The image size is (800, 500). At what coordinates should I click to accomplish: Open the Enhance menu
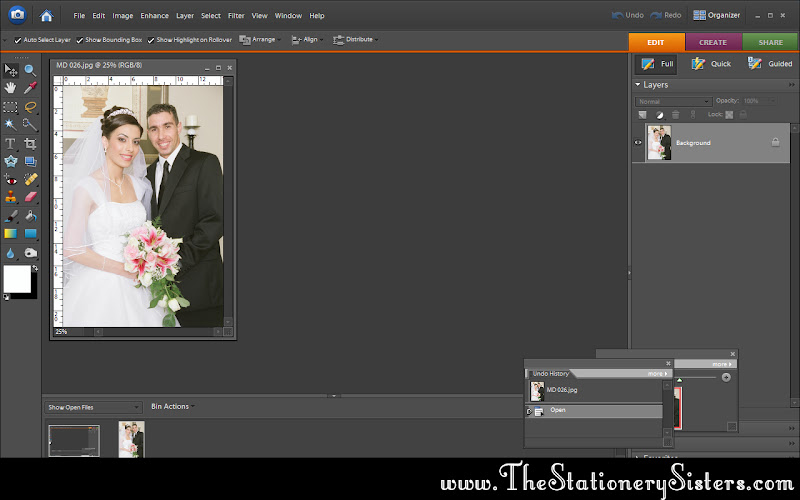[x=155, y=16]
